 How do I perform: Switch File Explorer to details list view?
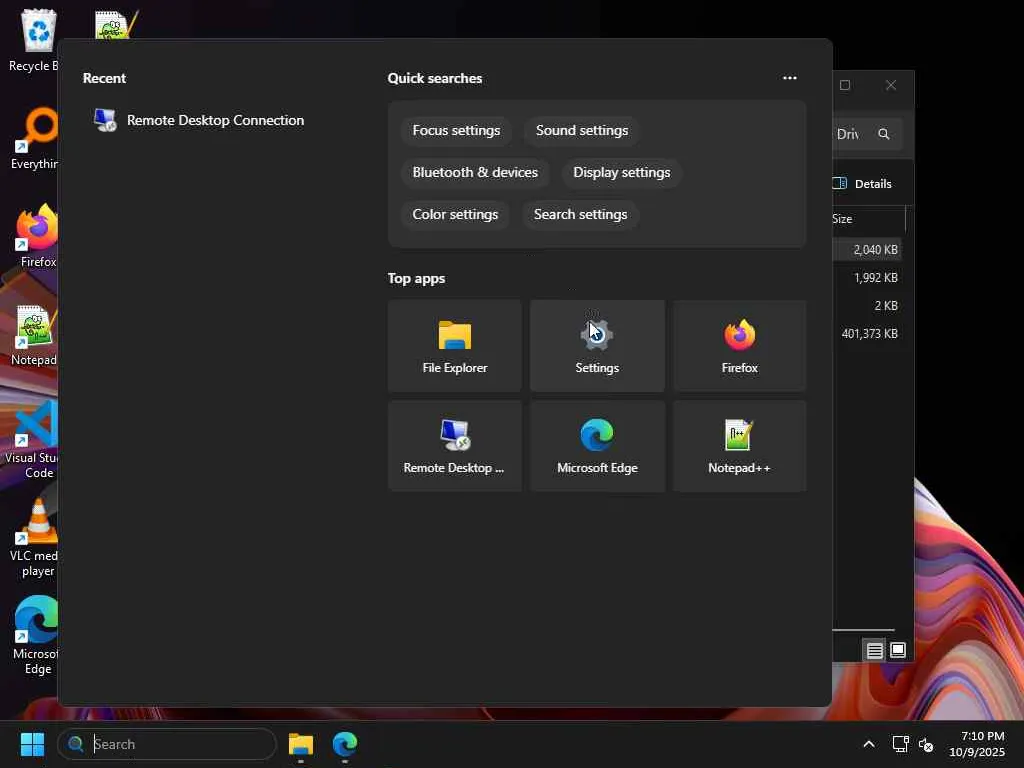pyautogui.click(x=874, y=650)
